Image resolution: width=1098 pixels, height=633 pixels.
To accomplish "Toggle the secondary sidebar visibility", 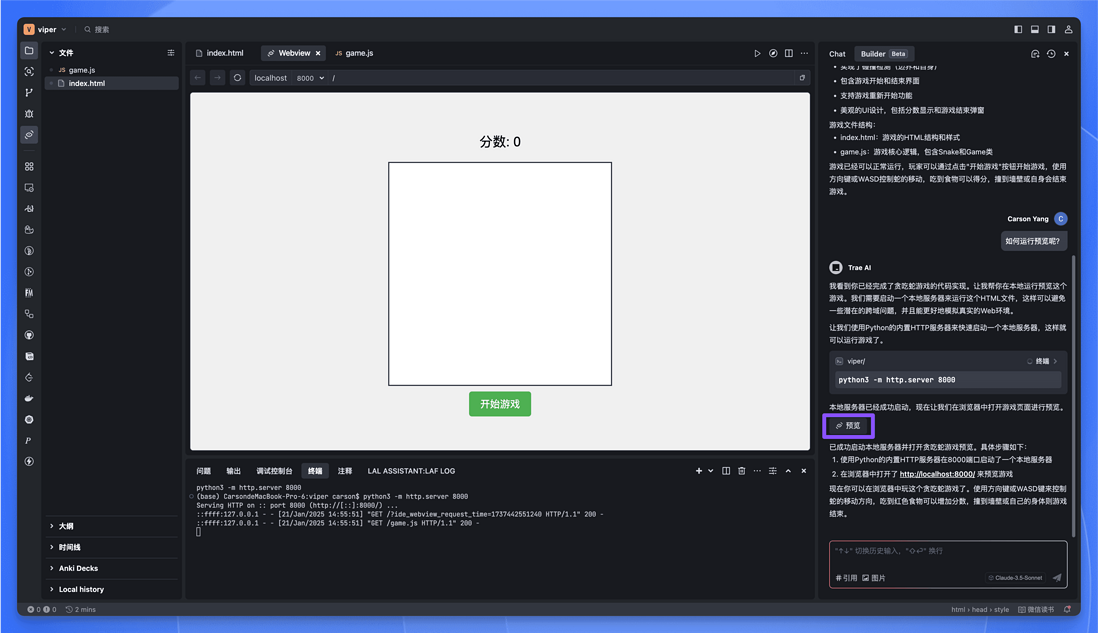I will (1050, 29).
